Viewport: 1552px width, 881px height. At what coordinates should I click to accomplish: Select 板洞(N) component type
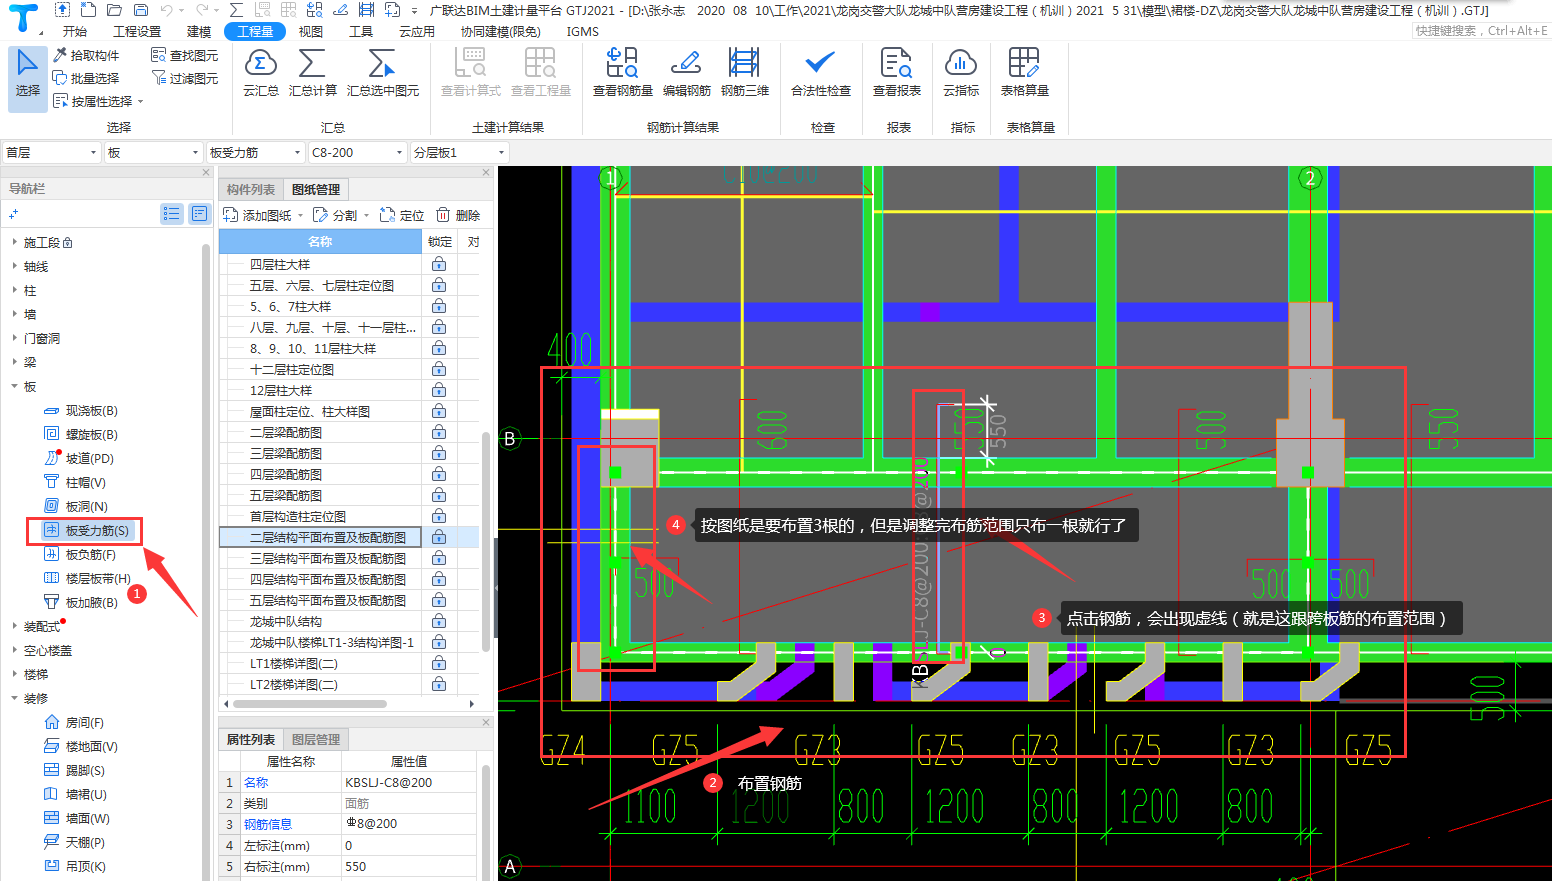pos(76,506)
